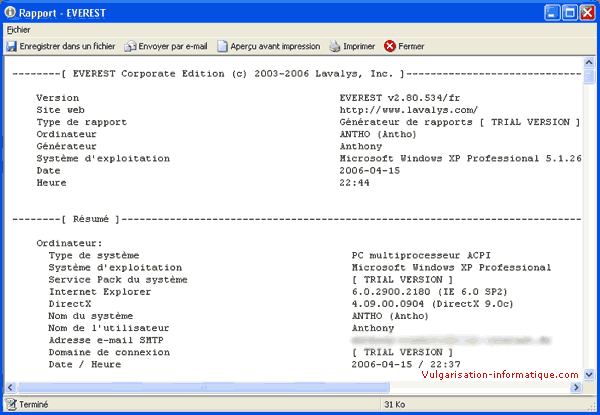Open Aperçu avant impression
The width and height of the screenshot is (600, 415).
click(275, 46)
